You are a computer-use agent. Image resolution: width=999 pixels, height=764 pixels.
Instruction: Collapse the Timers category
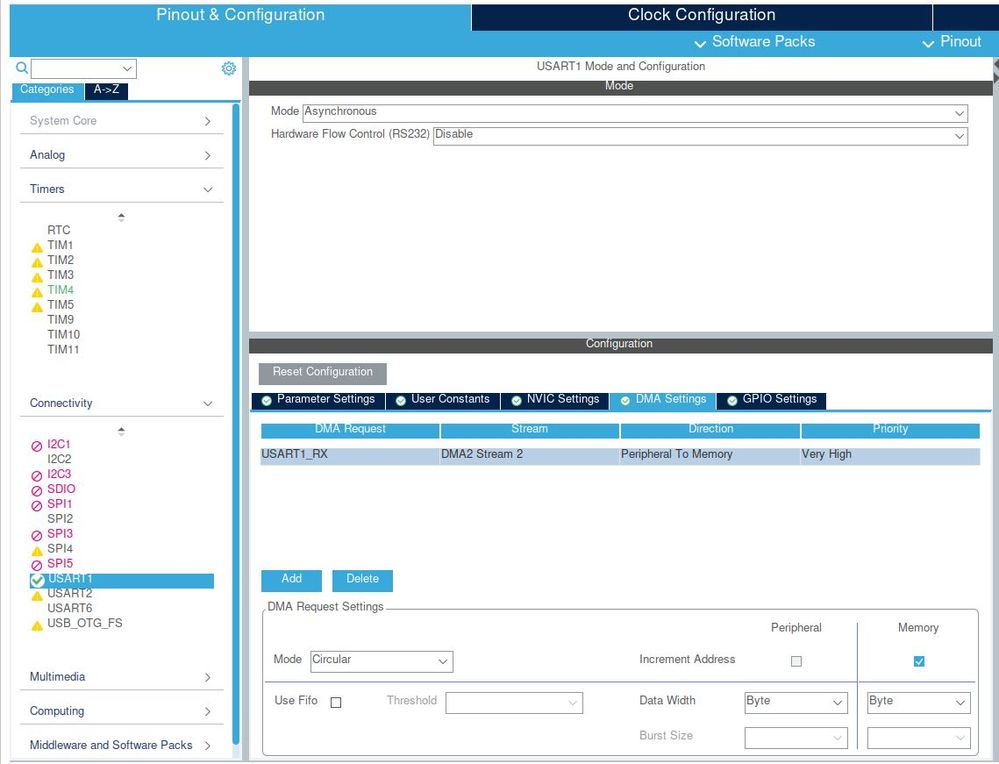[121, 189]
